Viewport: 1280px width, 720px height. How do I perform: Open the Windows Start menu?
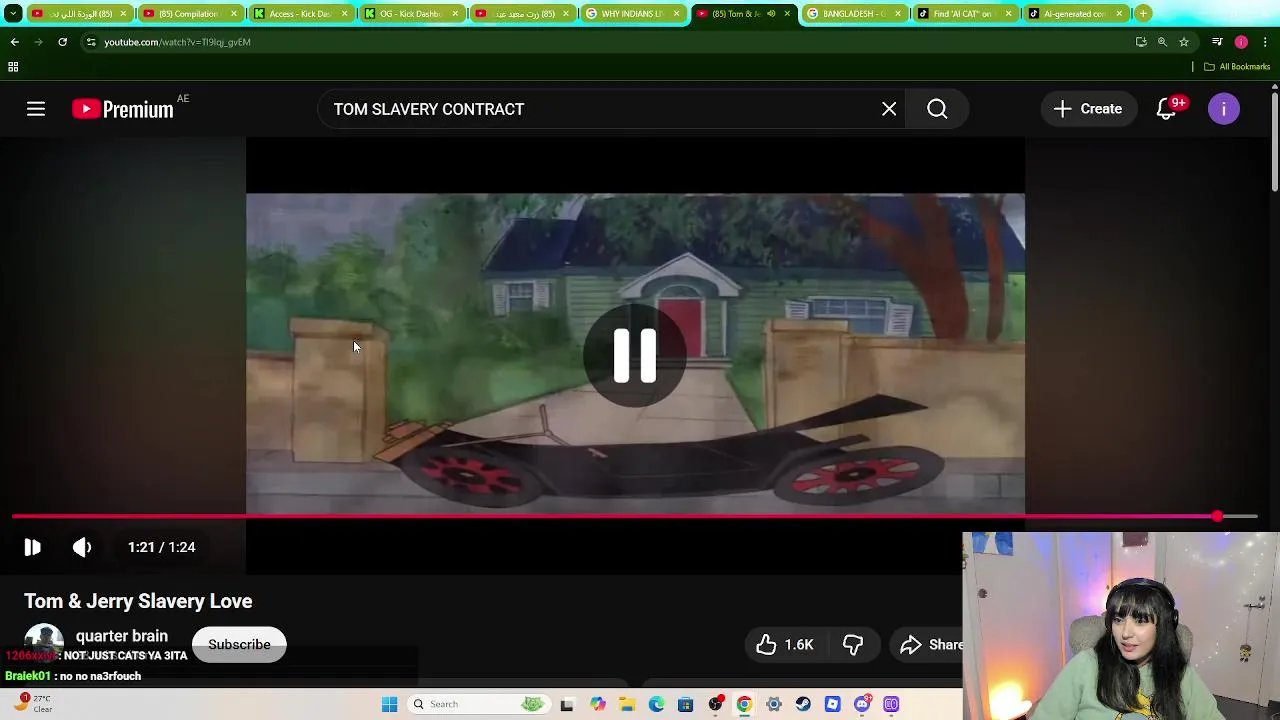(x=390, y=704)
